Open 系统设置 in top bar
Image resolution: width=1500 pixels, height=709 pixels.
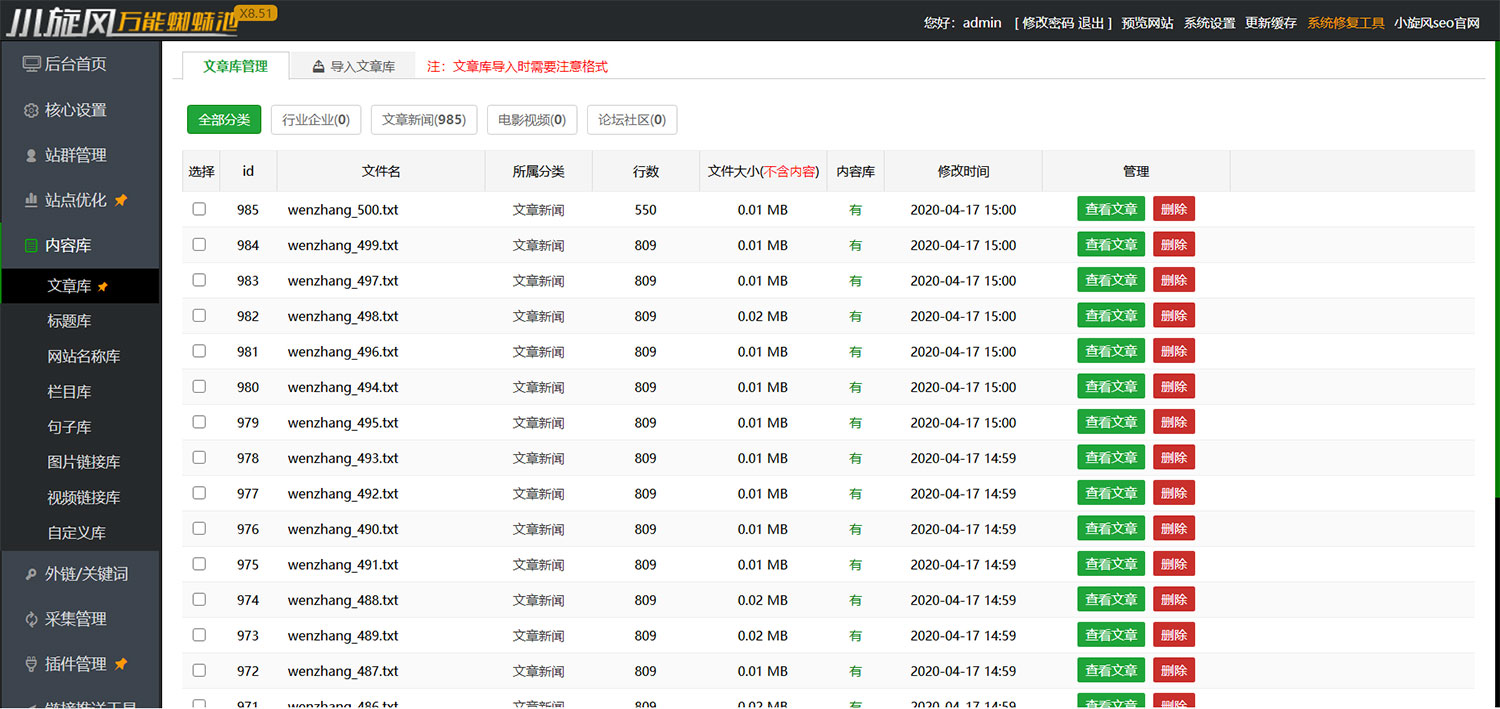(x=1210, y=23)
